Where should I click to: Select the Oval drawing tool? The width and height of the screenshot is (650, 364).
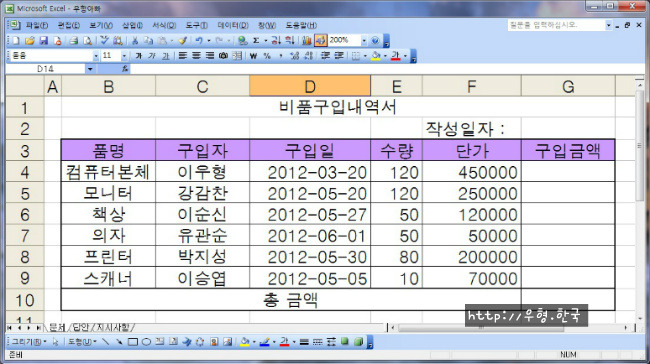coord(146,342)
